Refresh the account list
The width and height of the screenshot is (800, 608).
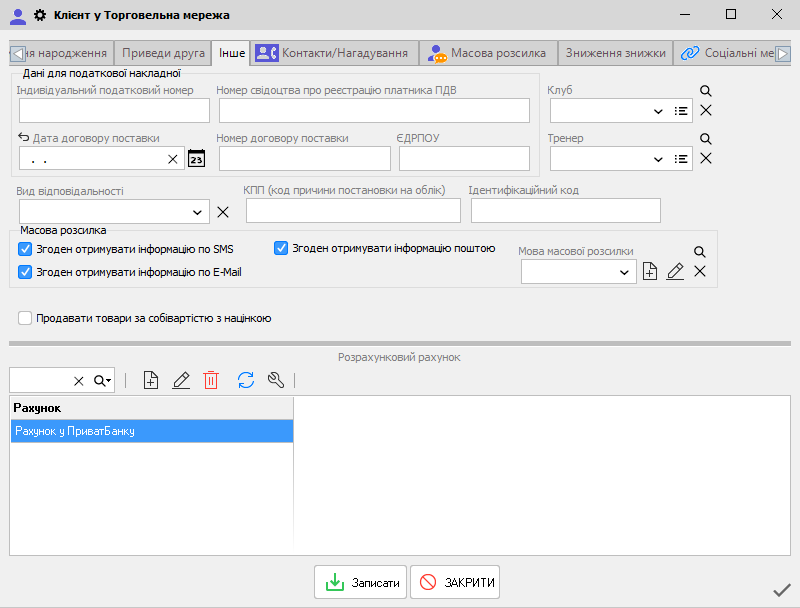point(245,380)
